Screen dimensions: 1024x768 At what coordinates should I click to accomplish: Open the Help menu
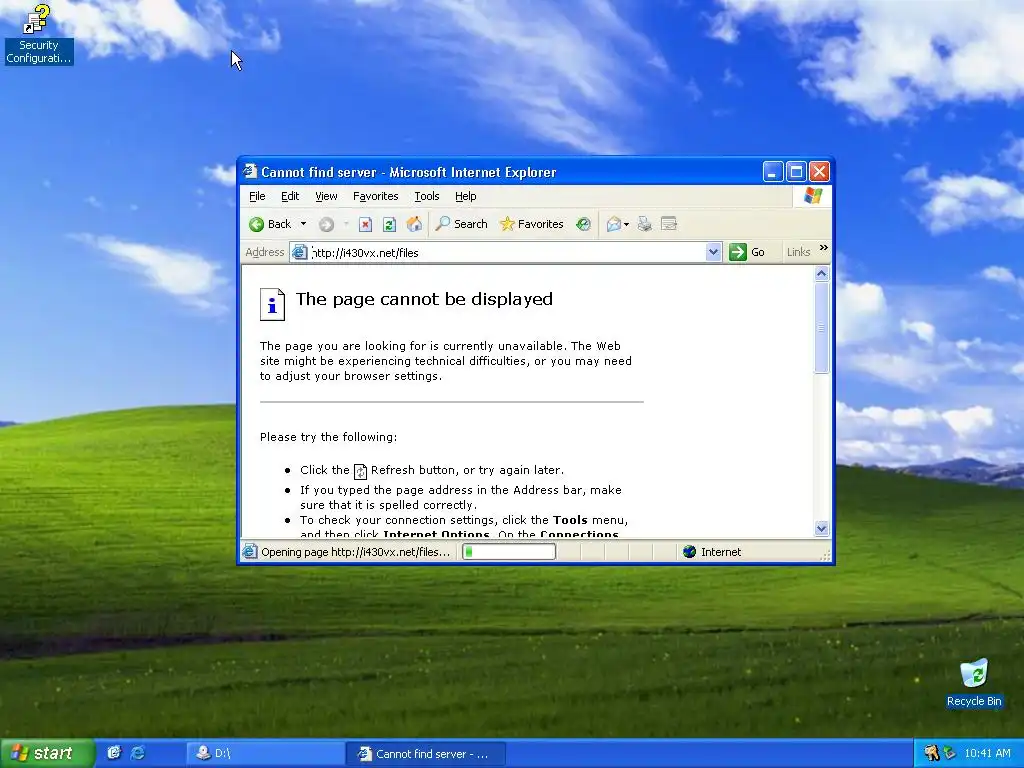tap(466, 196)
